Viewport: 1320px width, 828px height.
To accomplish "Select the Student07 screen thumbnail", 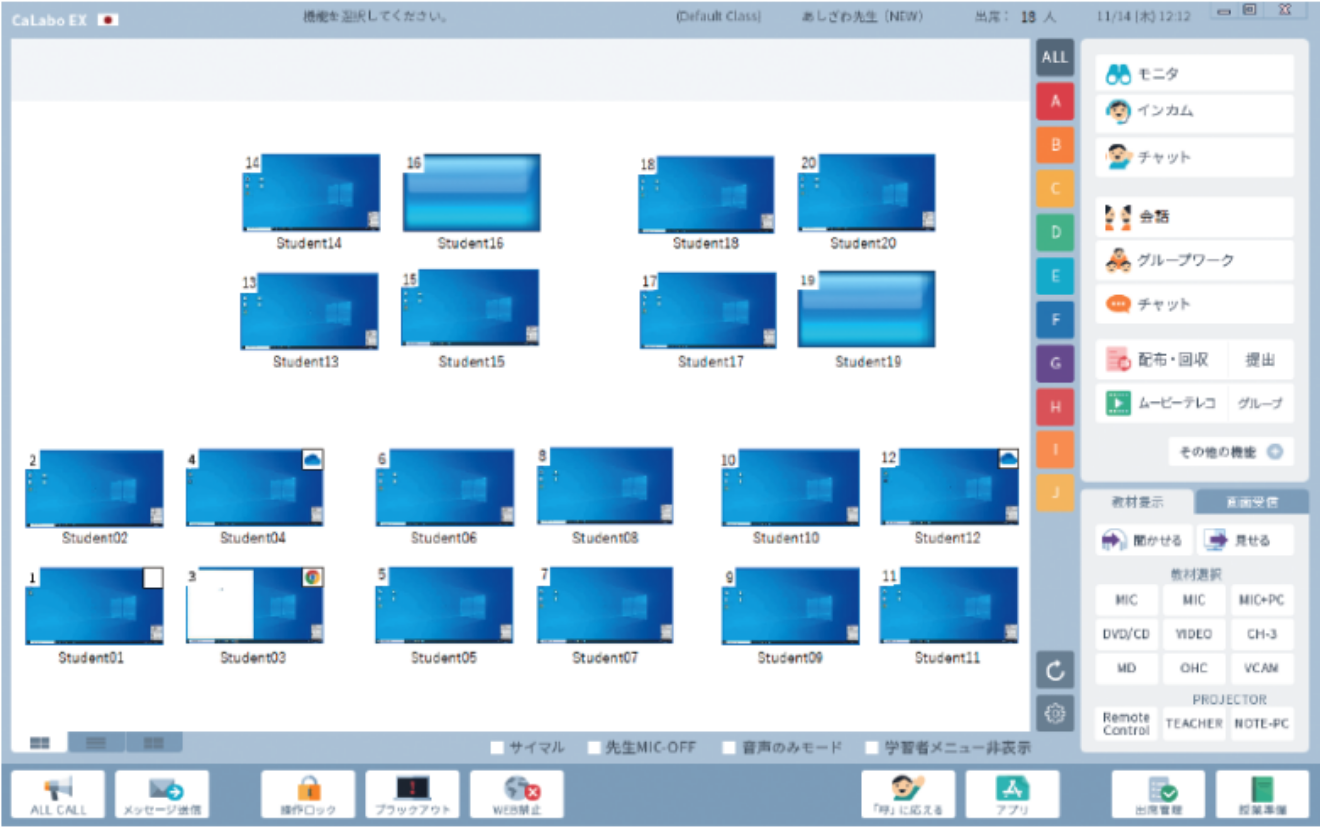I will pyautogui.click(x=605, y=606).
